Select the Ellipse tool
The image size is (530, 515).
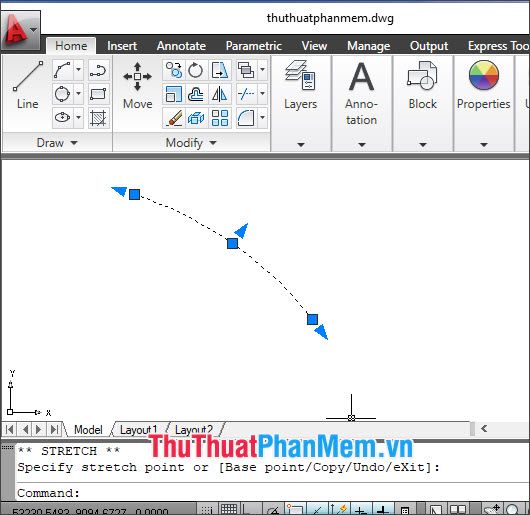[63, 118]
